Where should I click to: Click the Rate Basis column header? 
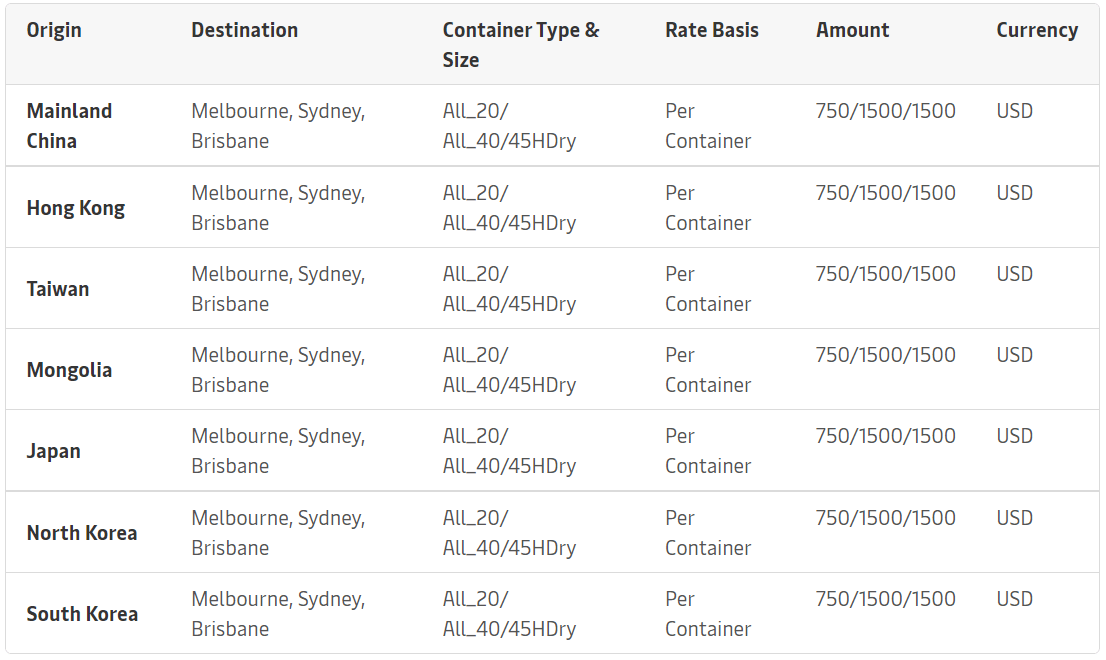point(711,30)
